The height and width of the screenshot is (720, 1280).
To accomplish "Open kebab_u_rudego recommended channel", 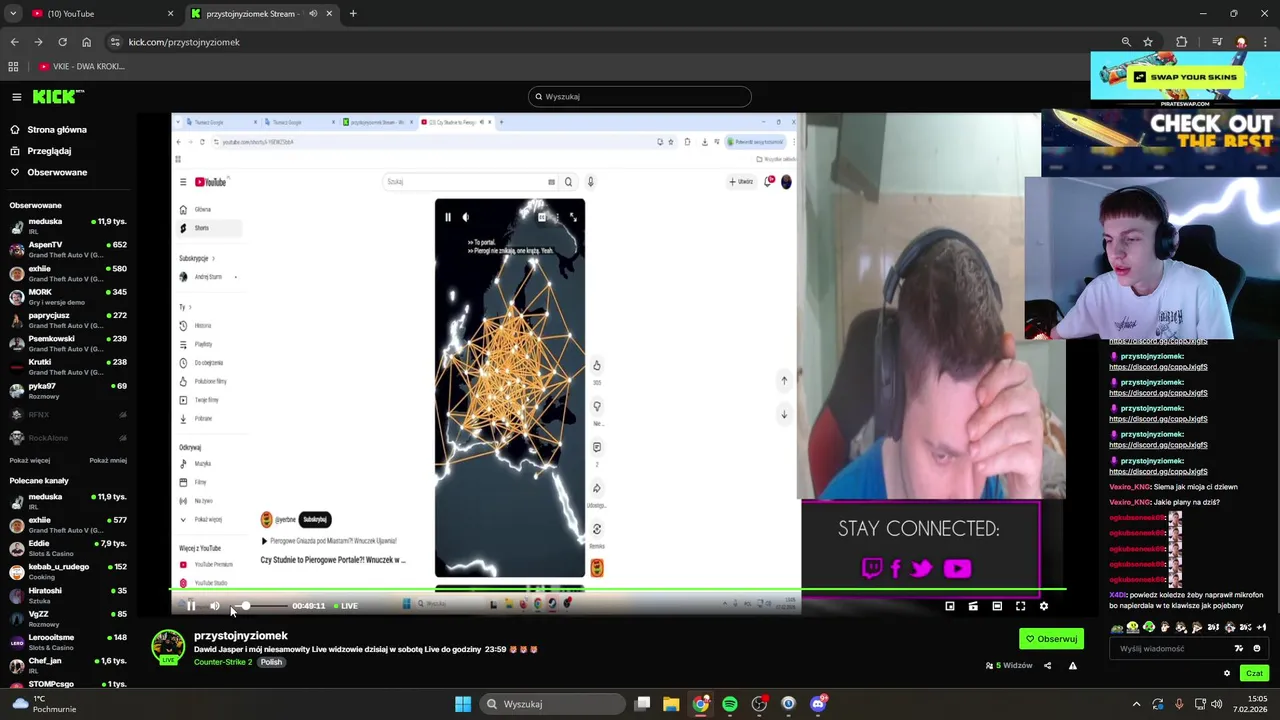I will pyautogui.click(x=68, y=571).
